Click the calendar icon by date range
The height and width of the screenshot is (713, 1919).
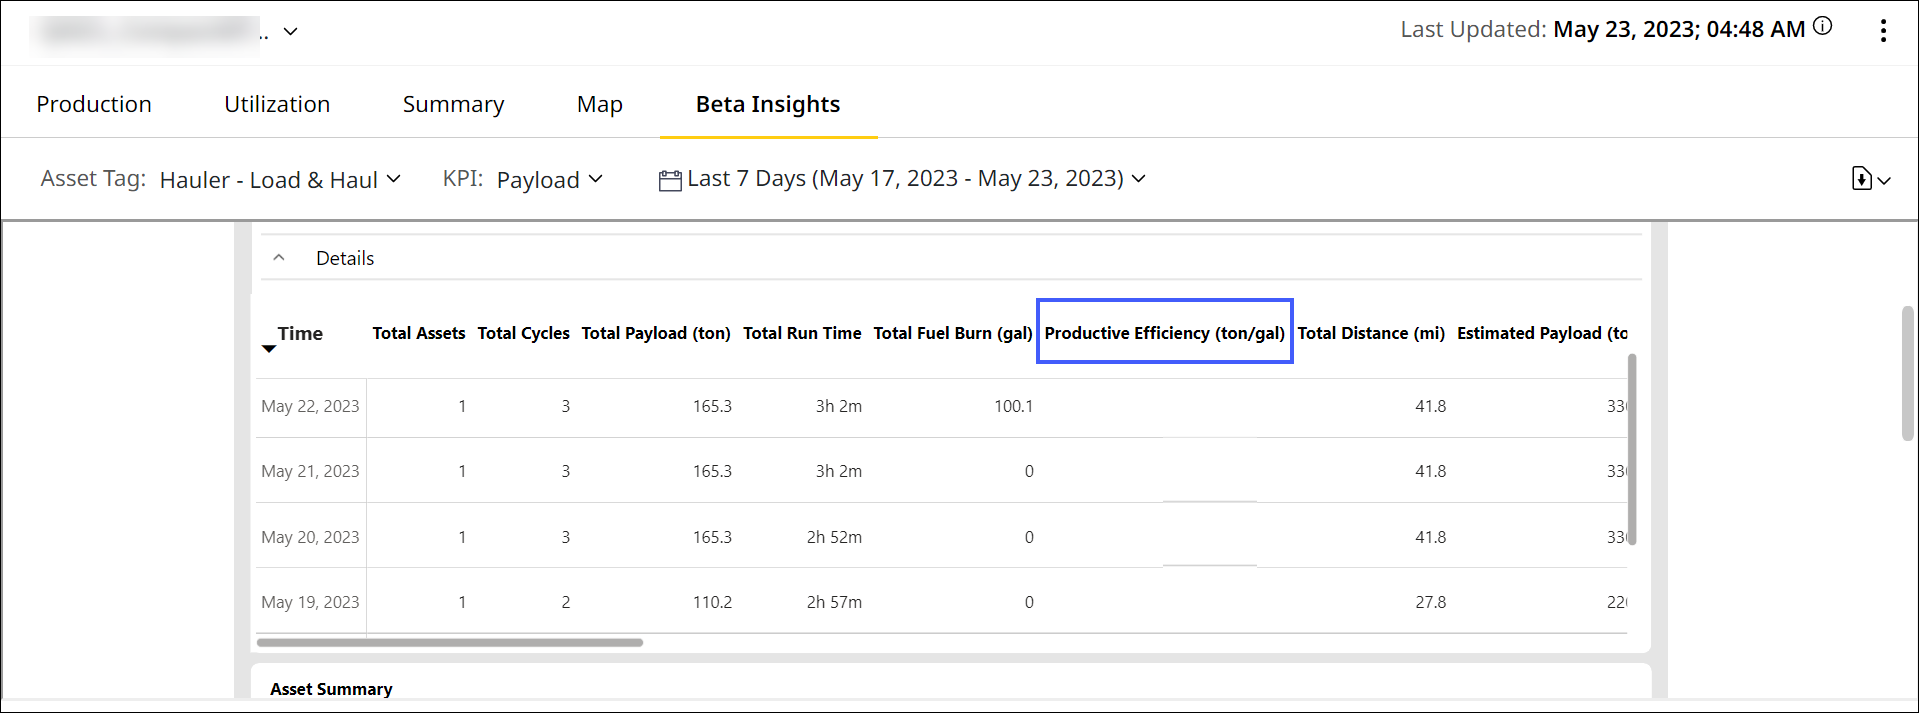click(669, 180)
